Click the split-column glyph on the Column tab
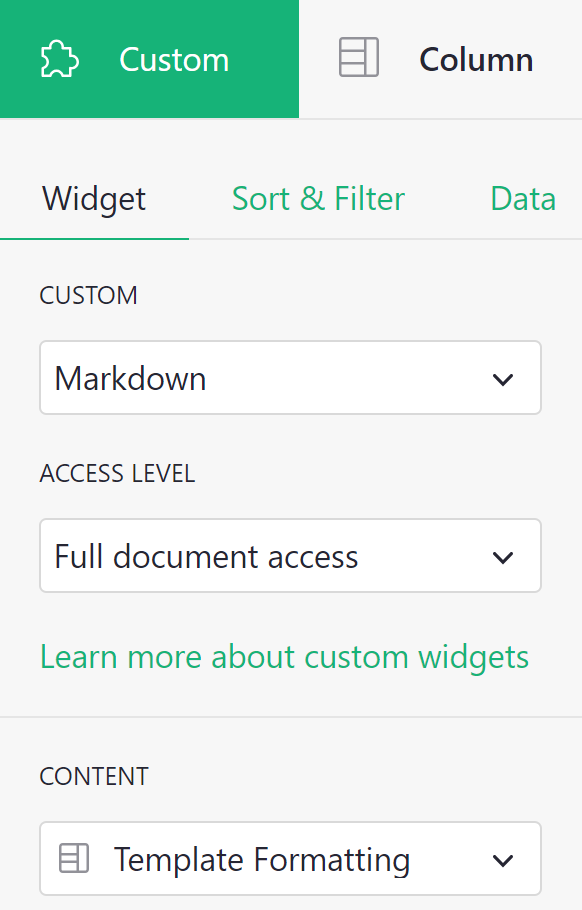The height and width of the screenshot is (910, 582). tap(358, 58)
